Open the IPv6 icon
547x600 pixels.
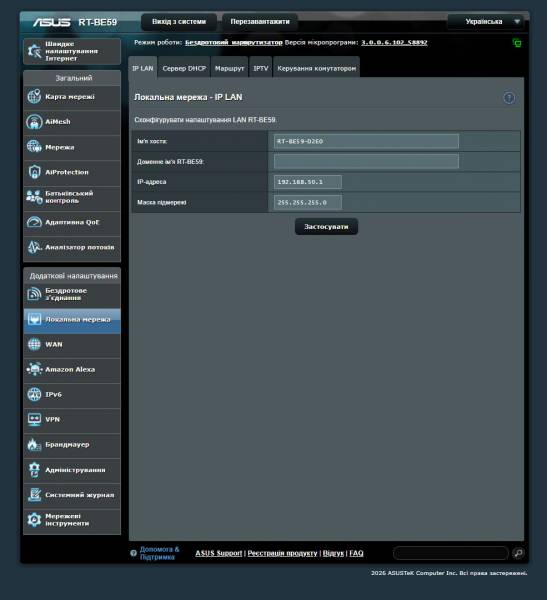pyautogui.click(x=34, y=395)
